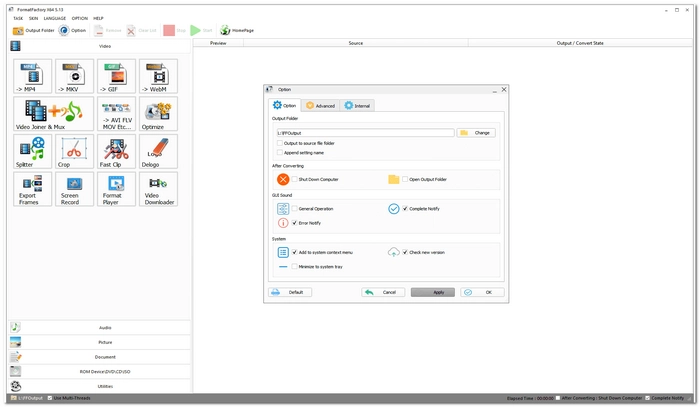Expand the Utilities category
The width and height of the screenshot is (700, 407).
100,386
